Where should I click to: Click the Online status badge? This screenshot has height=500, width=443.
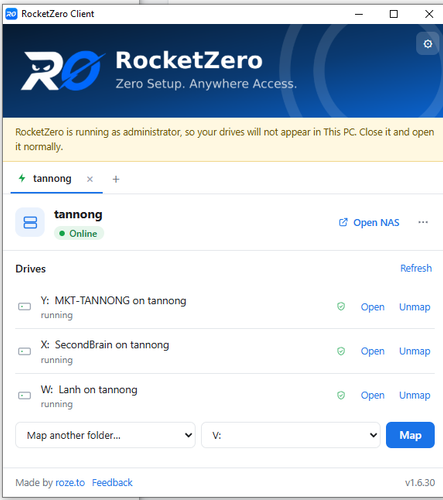click(x=79, y=233)
